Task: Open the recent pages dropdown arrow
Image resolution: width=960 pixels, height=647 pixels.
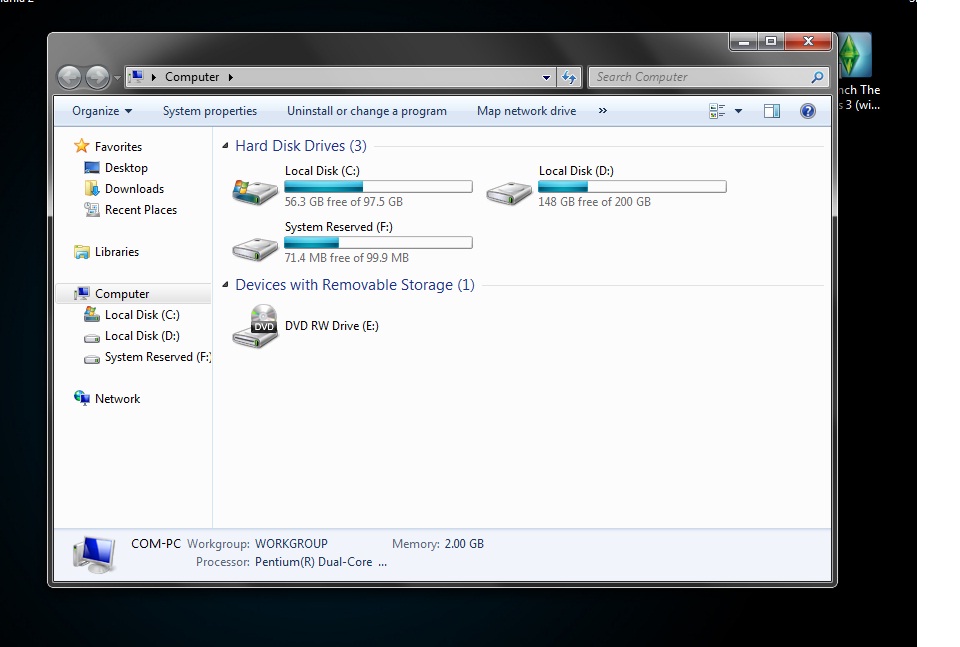Action: (117, 78)
